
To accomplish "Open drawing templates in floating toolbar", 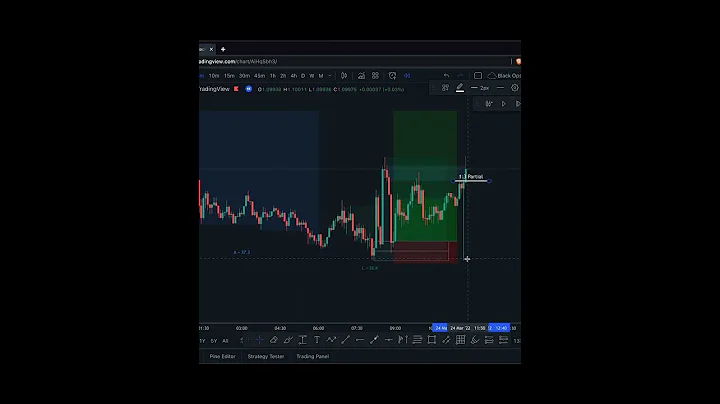I will (x=445, y=88).
